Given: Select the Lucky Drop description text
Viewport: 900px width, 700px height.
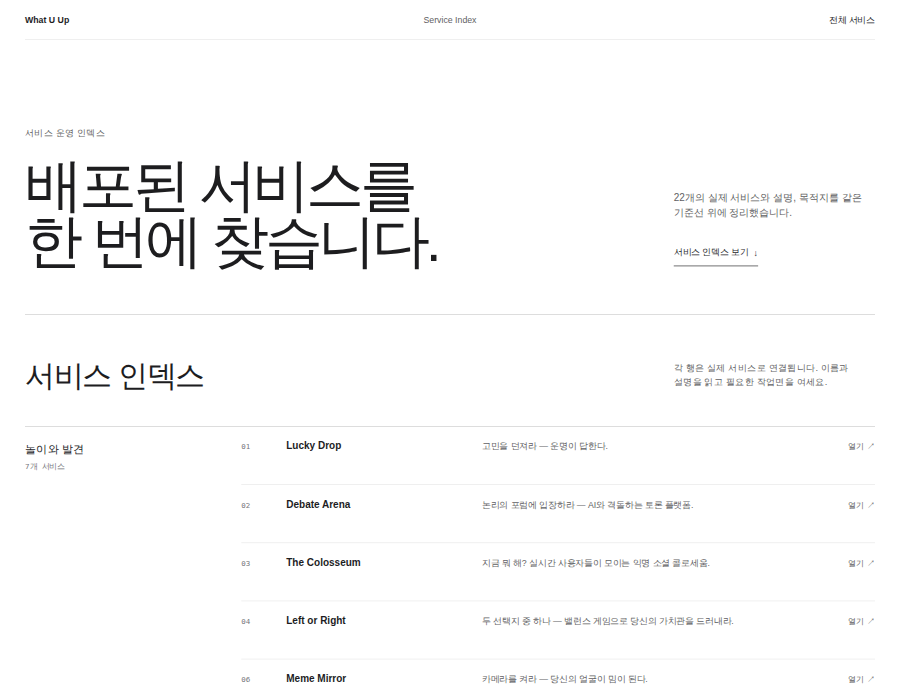Looking at the screenshot, I should click(x=544, y=446).
